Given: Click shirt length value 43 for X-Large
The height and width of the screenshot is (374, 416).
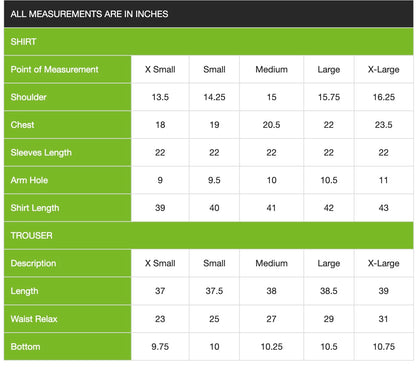Looking at the screenshot, I should coord(383,208).
